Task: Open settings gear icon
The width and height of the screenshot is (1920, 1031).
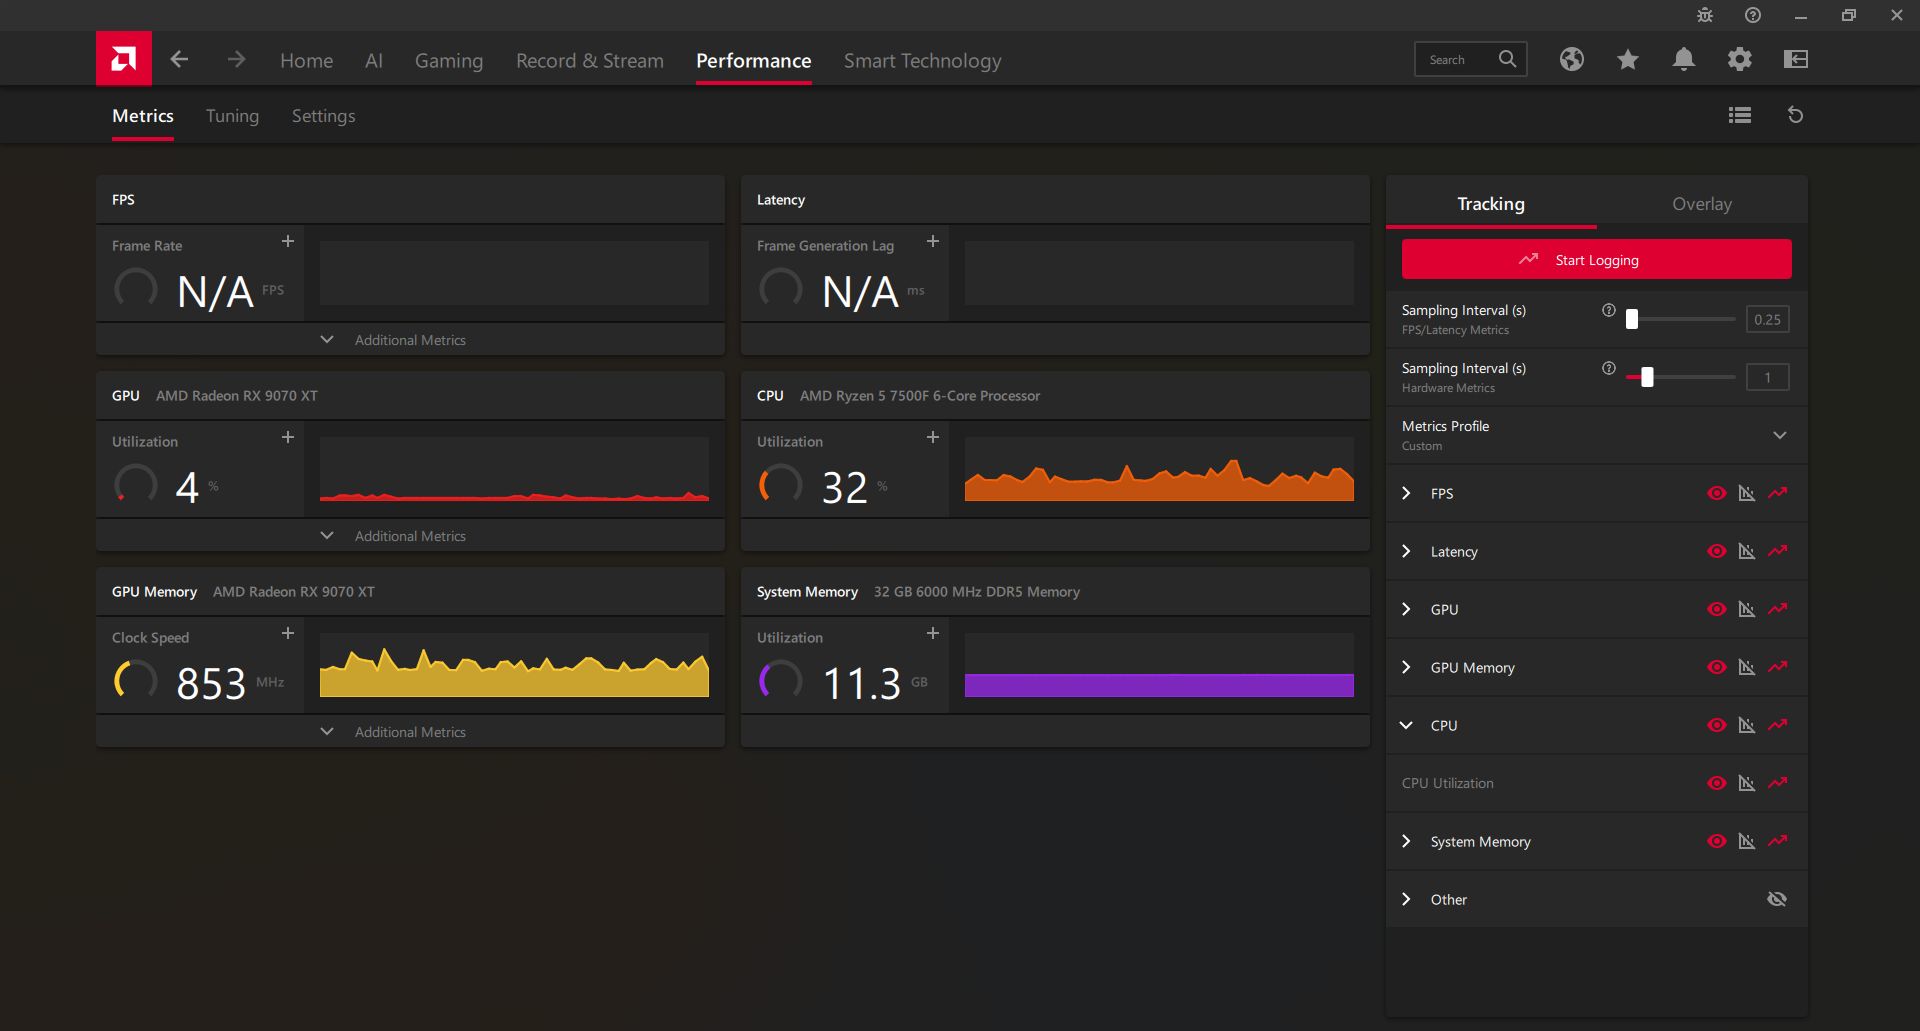Action: click(1740, 59)
